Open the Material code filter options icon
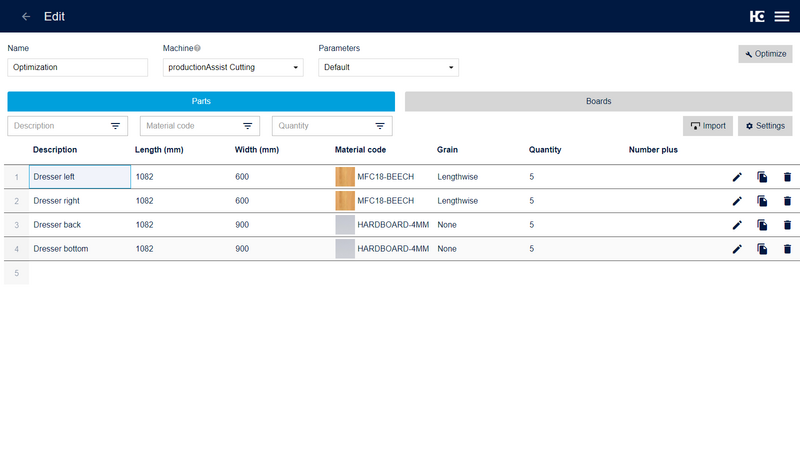Image resolution: width=800 pixels, height=450 pixels. (247, 126)
